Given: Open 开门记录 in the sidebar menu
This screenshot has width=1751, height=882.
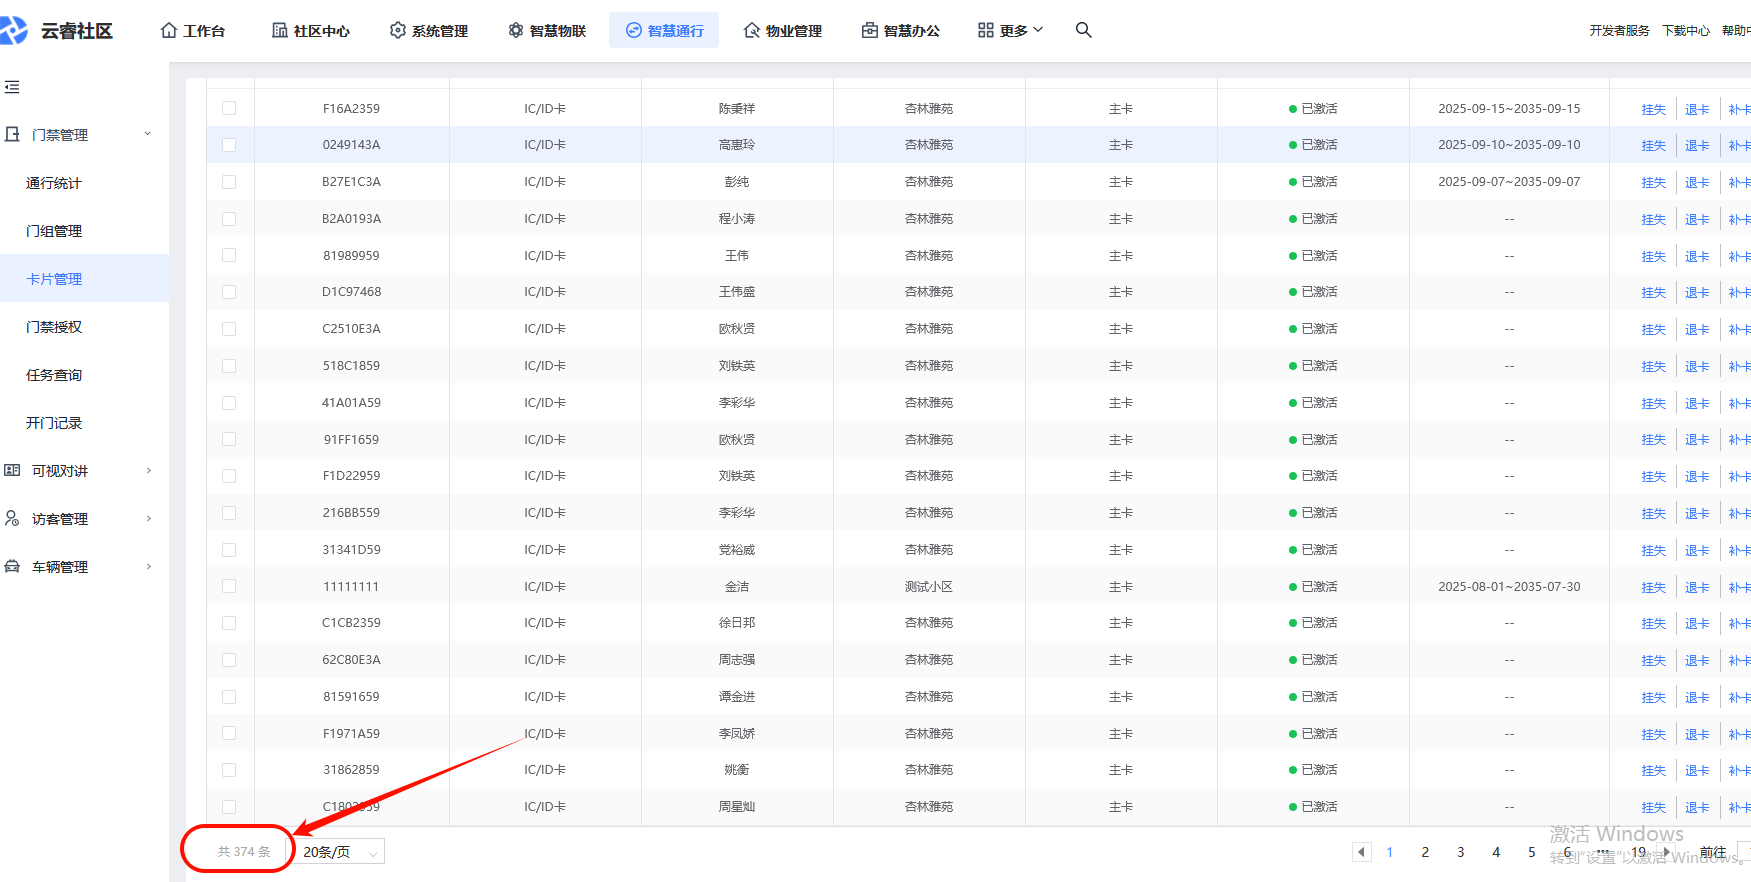Looking at the screenshot, I should 54,423.
